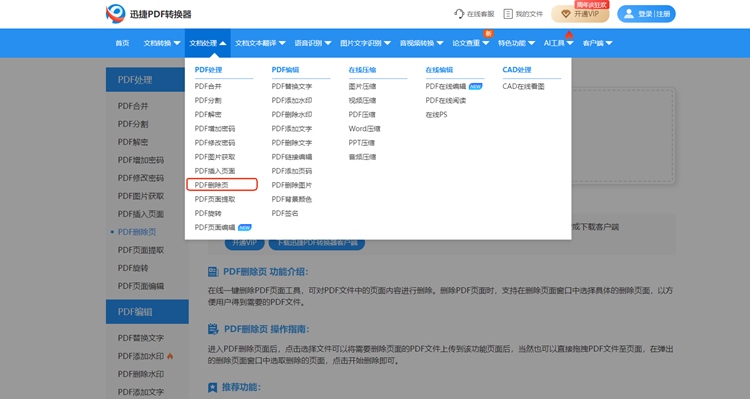
Task: Go to 首页 in the navigation bar
Action: (122, 43)
